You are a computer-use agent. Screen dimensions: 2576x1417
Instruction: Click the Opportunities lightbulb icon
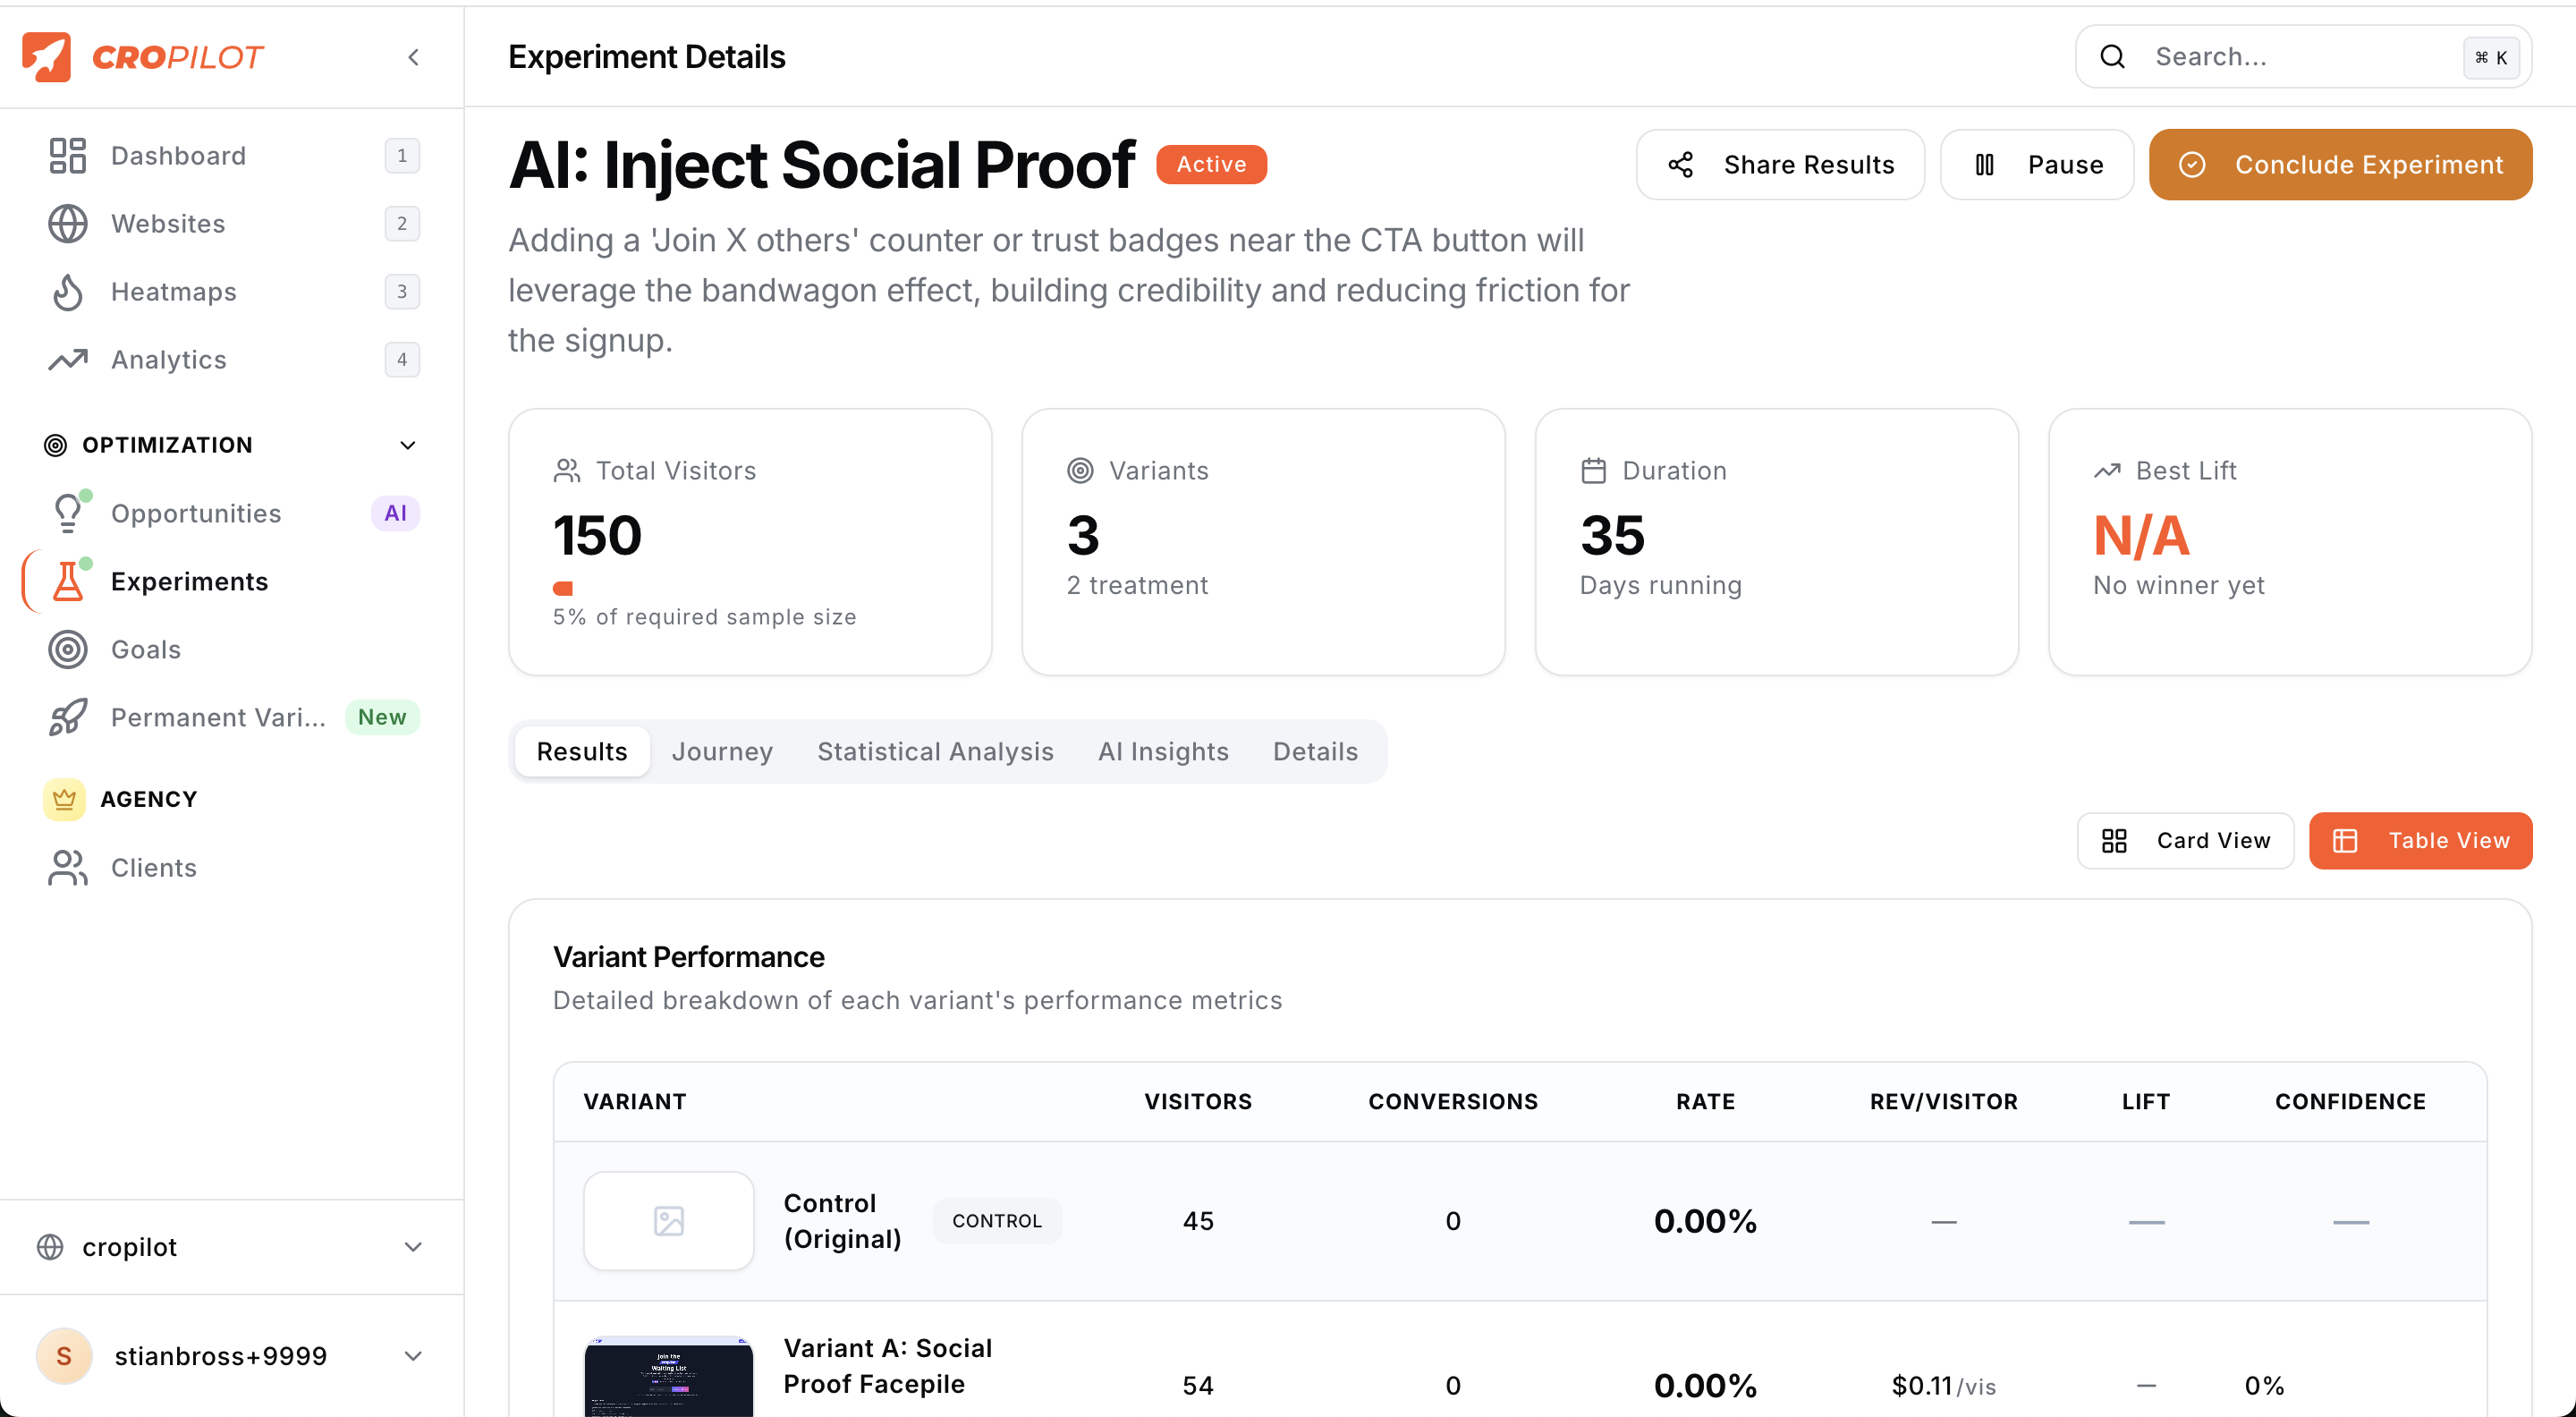tap(66, 512)
